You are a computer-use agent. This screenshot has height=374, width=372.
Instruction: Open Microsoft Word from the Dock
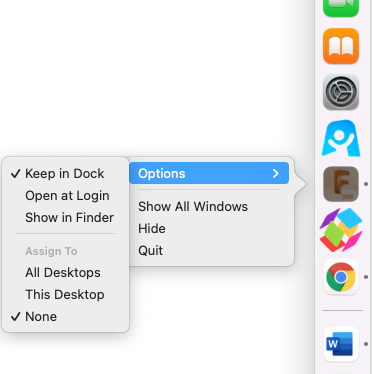[341, 344]
